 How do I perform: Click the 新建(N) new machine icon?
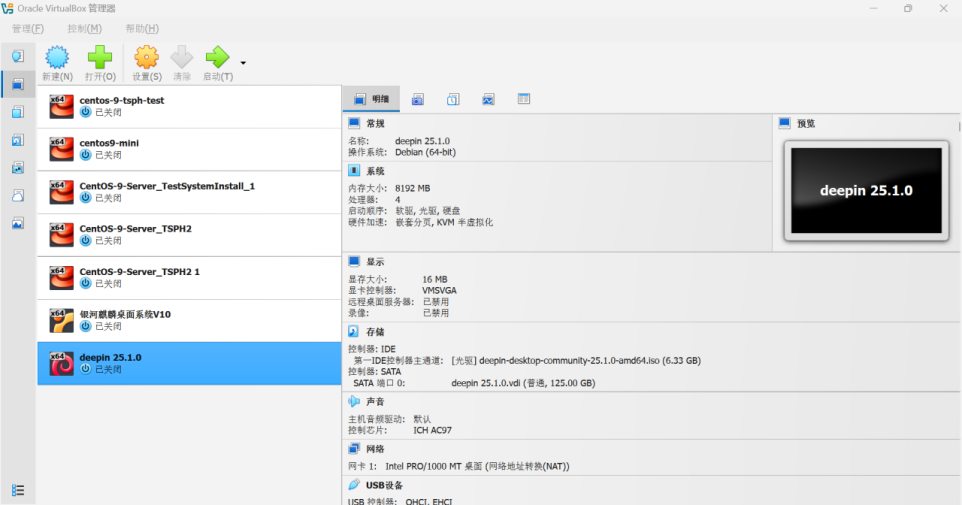point(57,57)
